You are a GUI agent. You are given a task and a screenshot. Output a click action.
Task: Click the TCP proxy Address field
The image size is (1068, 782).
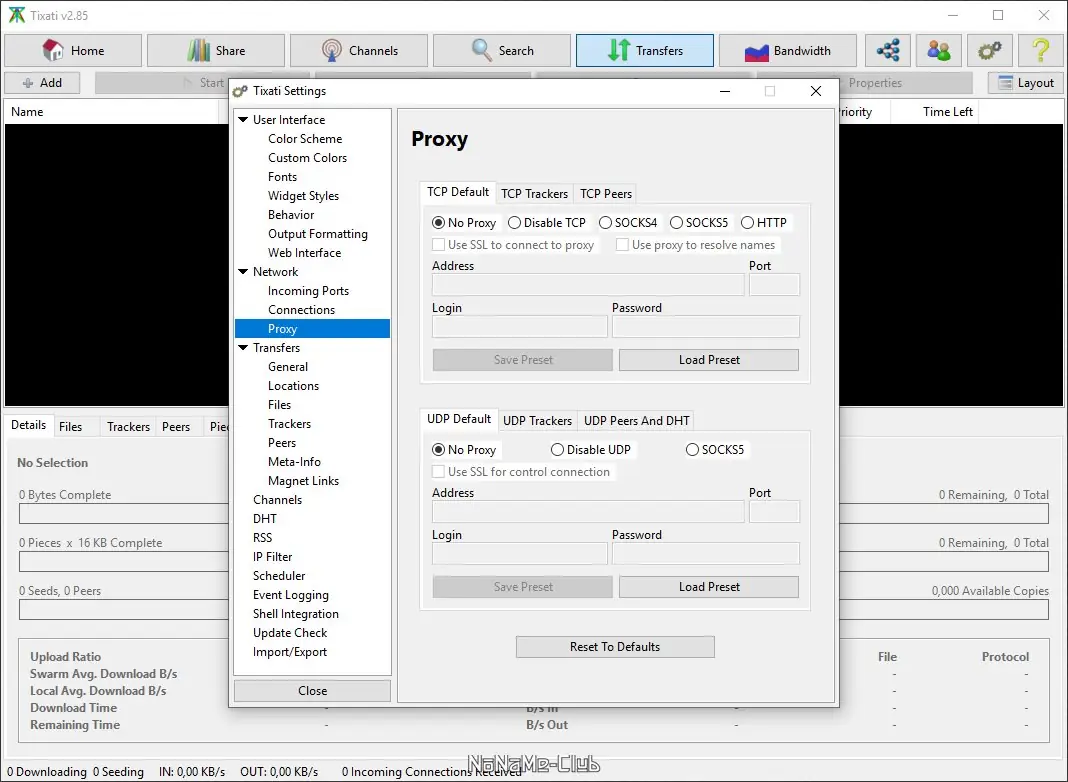coord(588,285)
